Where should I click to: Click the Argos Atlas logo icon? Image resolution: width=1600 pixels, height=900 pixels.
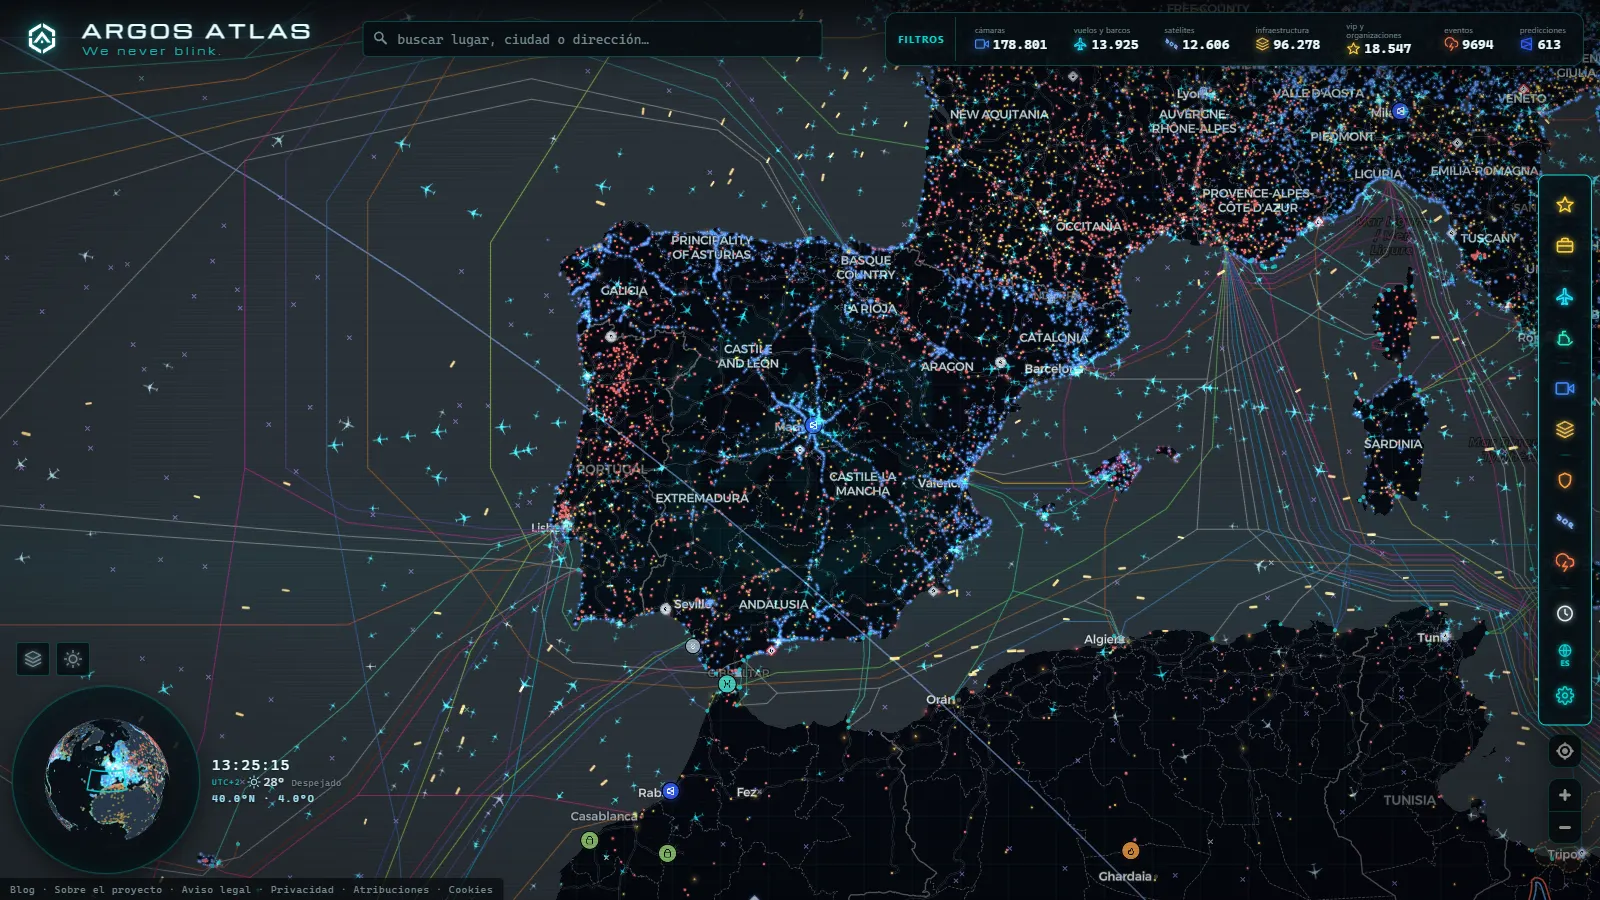(x=42, y=39)
